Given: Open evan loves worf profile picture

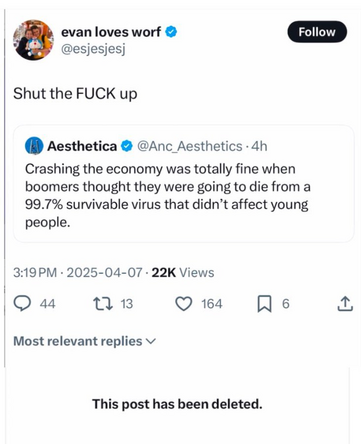Looking at the screenshot, I should click(x=33, y=40).
